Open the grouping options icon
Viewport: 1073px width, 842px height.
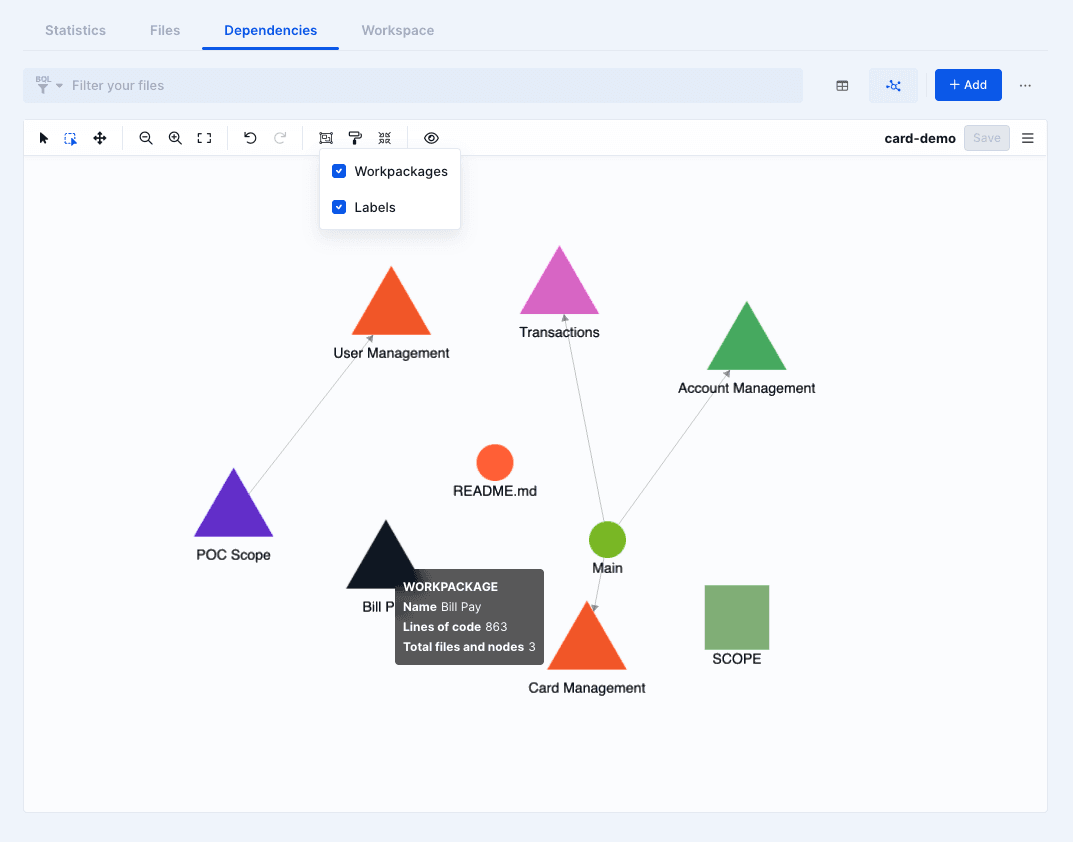pos(326,138)
